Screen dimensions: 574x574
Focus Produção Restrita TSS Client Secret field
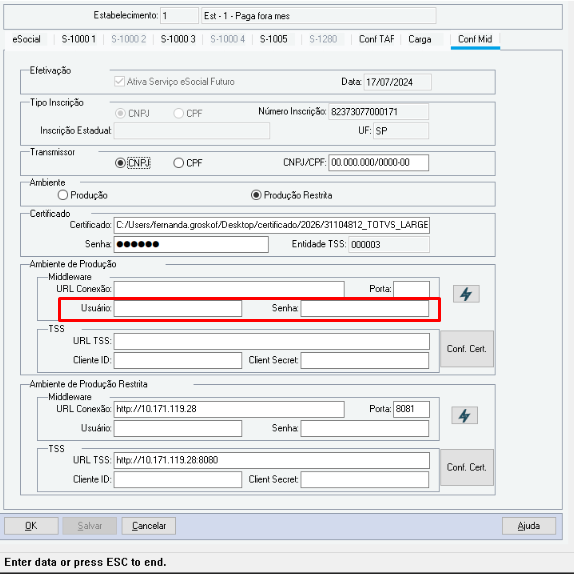click(365, 480)
